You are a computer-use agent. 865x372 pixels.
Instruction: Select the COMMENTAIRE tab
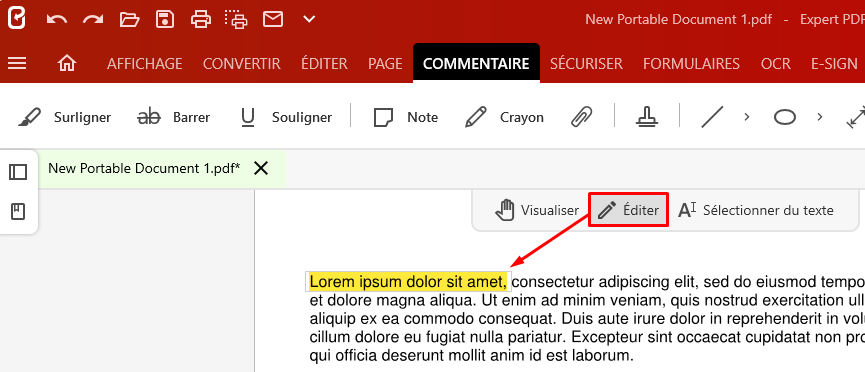point(476,63)
